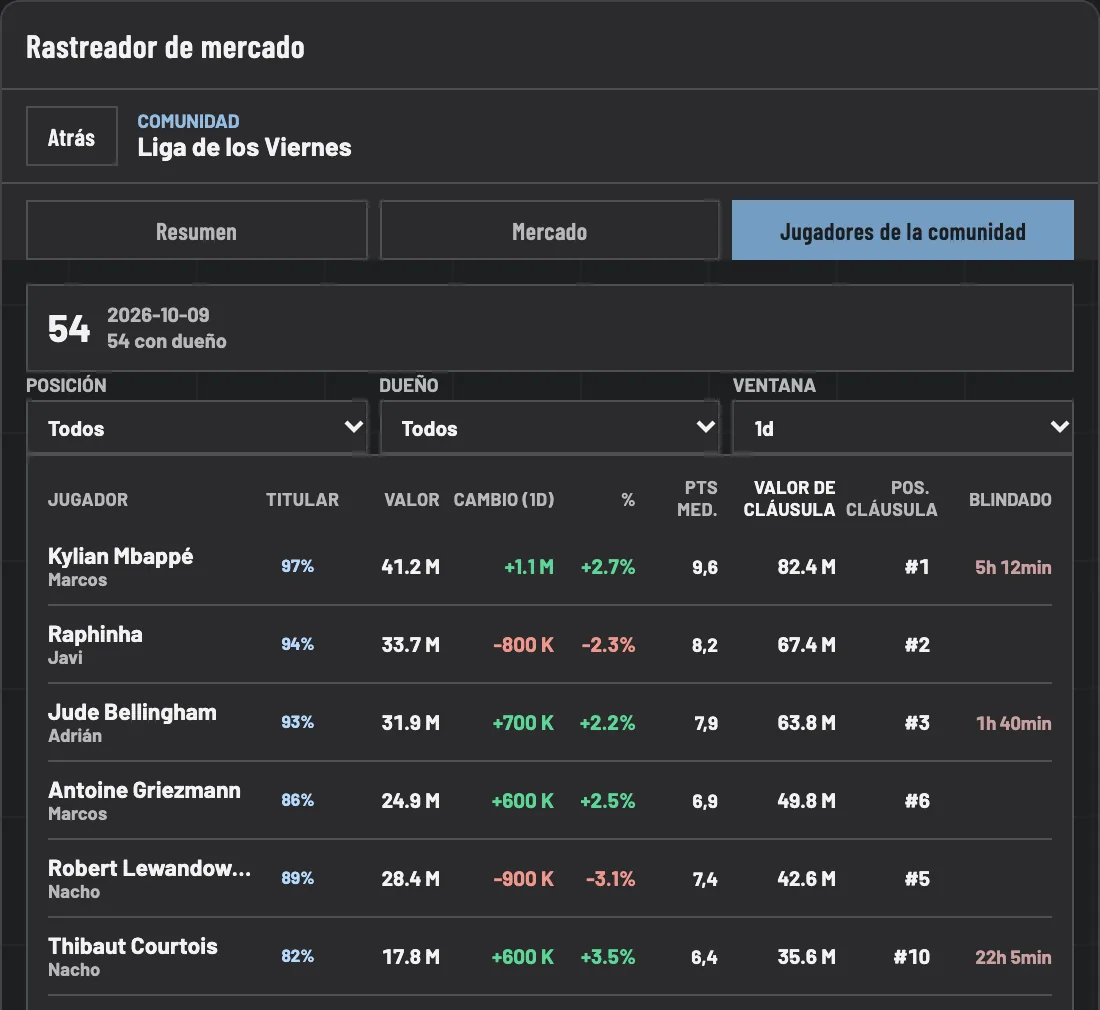
Task: Open the Mercado tab
Action: click(549, 231)
